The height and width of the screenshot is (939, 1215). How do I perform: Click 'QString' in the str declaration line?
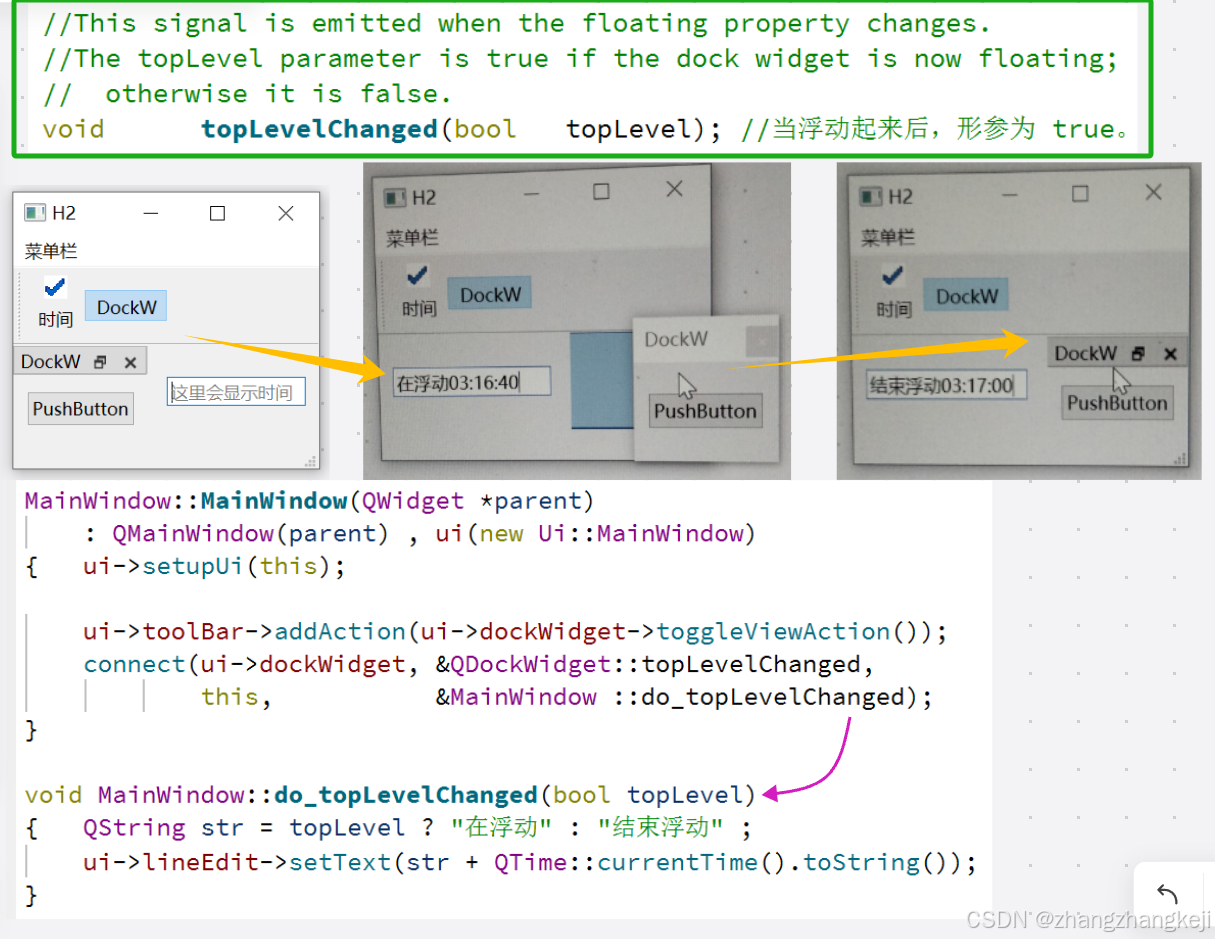(x=135, y=828)
